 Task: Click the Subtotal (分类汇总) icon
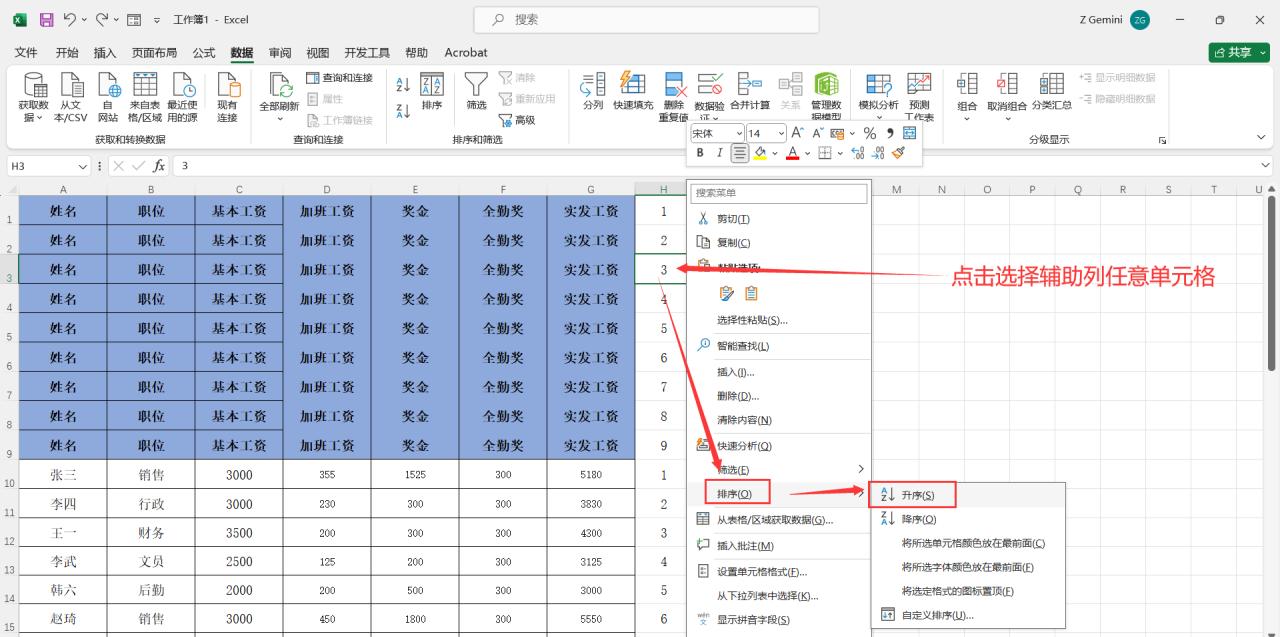pyautogui.click(x=1051, y=92)
